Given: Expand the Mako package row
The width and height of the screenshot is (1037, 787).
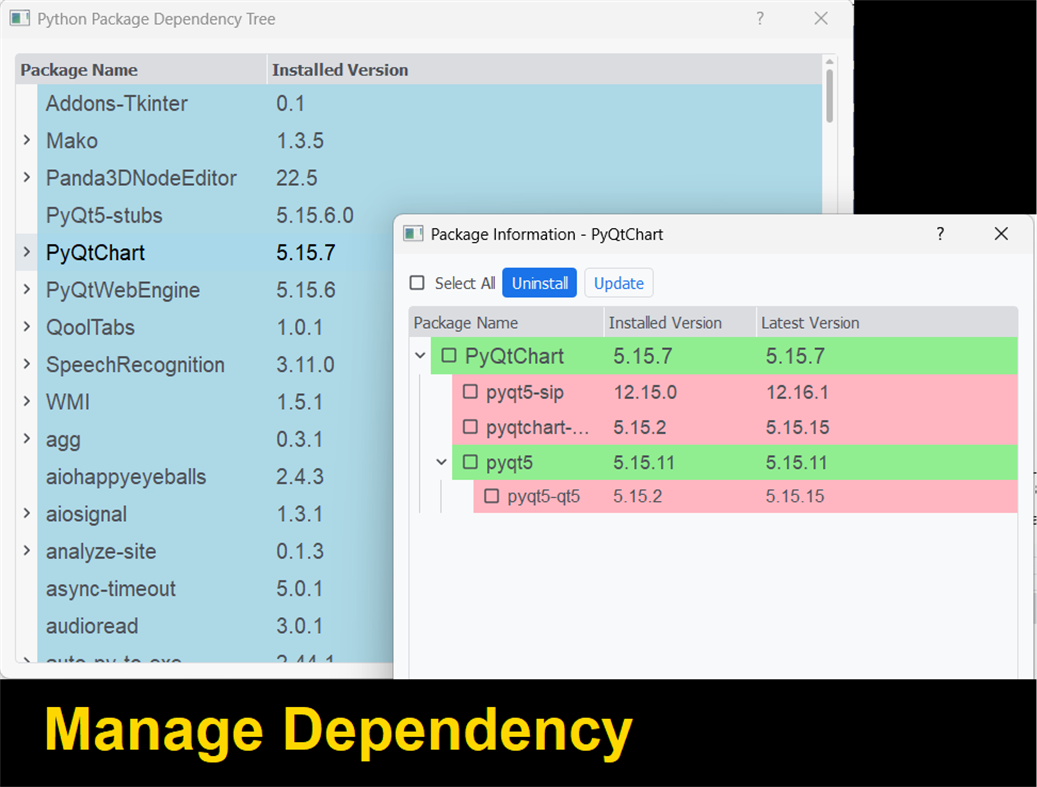Looking at the screenshot, I should pos(26,140).
